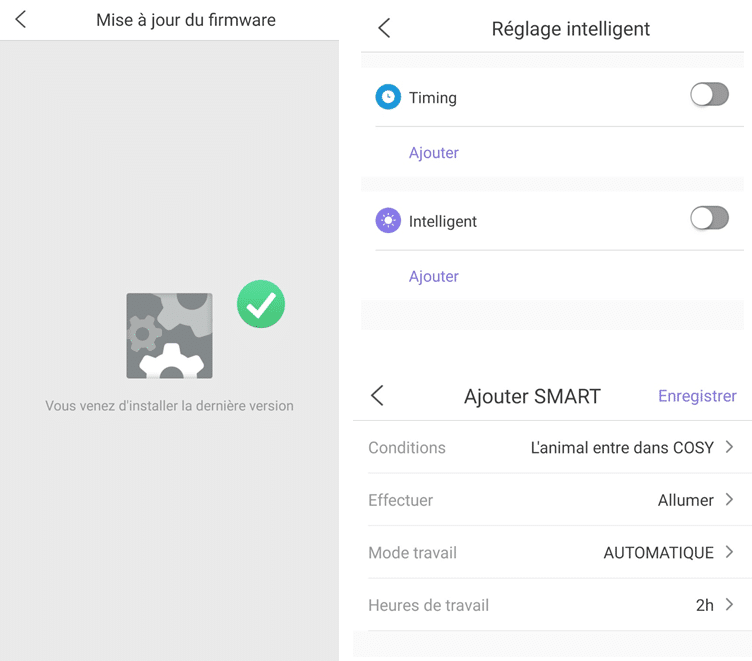Expand the Conditions chevron arrow

click(x=729, y=447)
